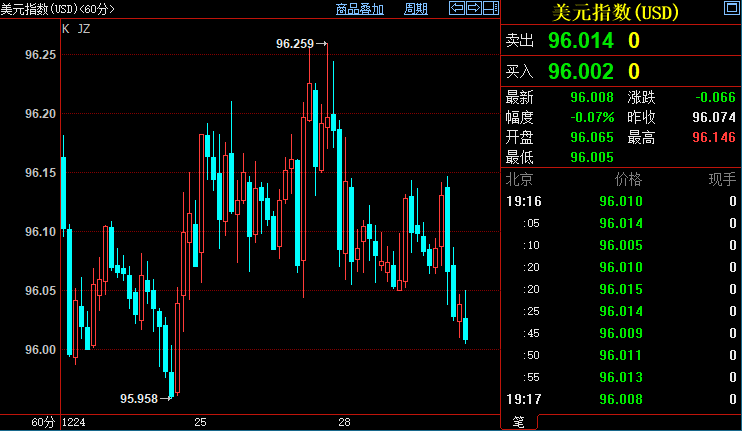
Task: Click the JZ indicator label on chart
Action: [x=83, y=28]
